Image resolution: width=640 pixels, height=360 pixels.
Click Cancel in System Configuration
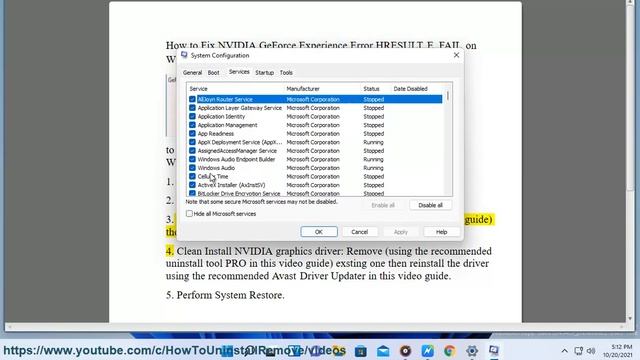(360, 232)
